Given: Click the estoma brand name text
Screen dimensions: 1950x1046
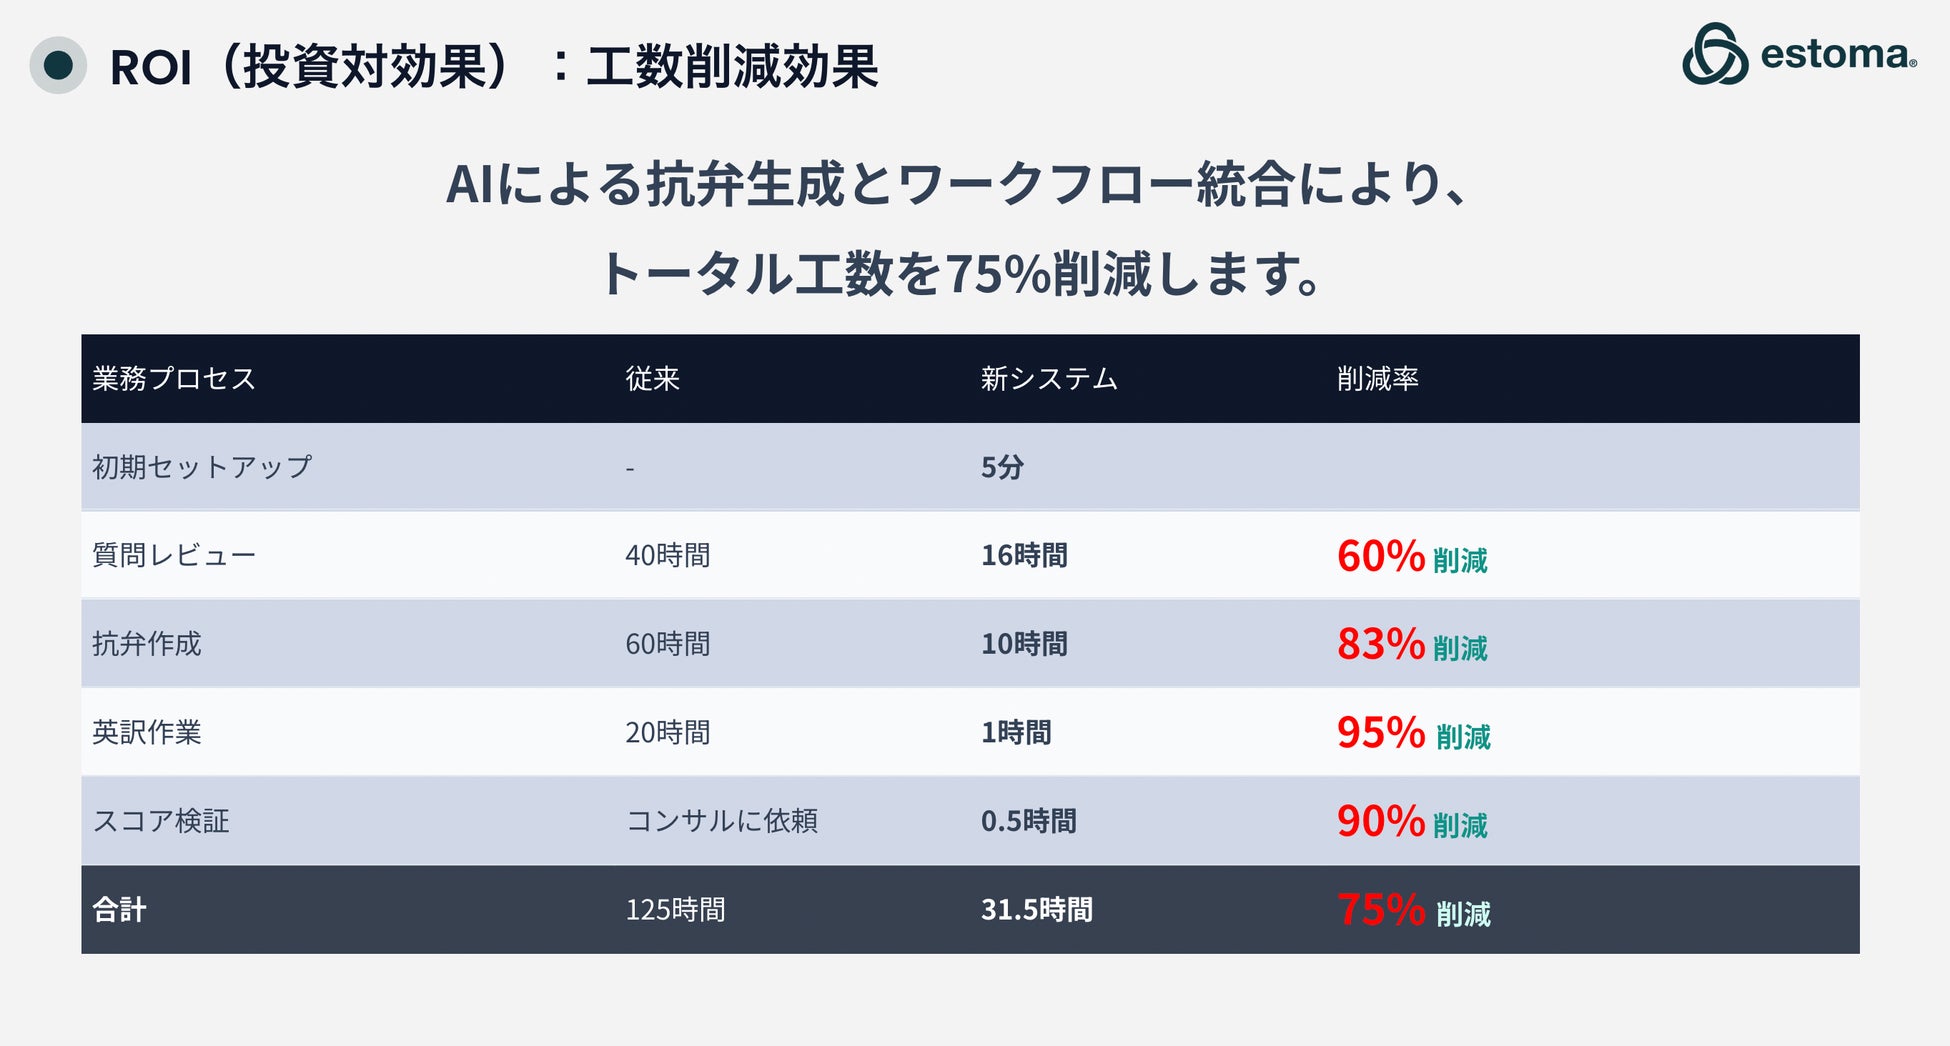Looking at the screenshot, I should pos(1838,54).
